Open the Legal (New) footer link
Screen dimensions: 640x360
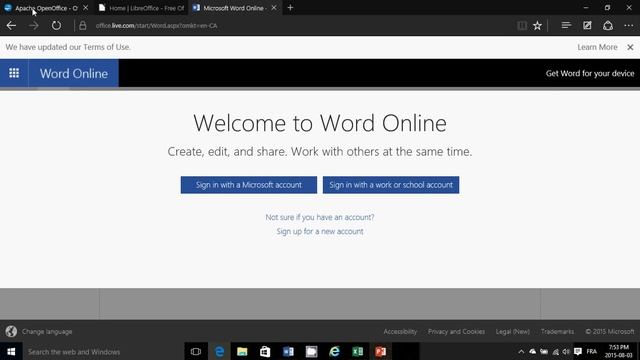coord(513,331)
